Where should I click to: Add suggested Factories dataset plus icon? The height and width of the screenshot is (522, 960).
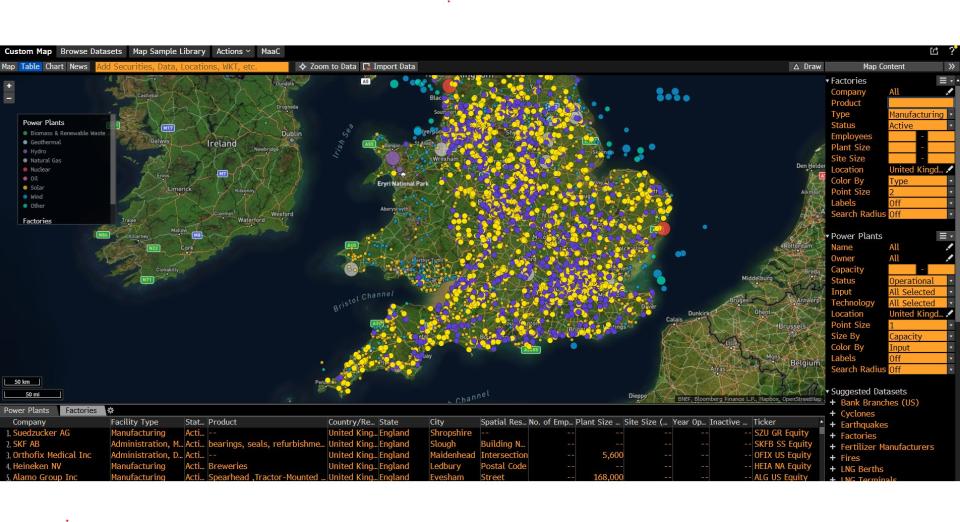click(x=833, y=436)
